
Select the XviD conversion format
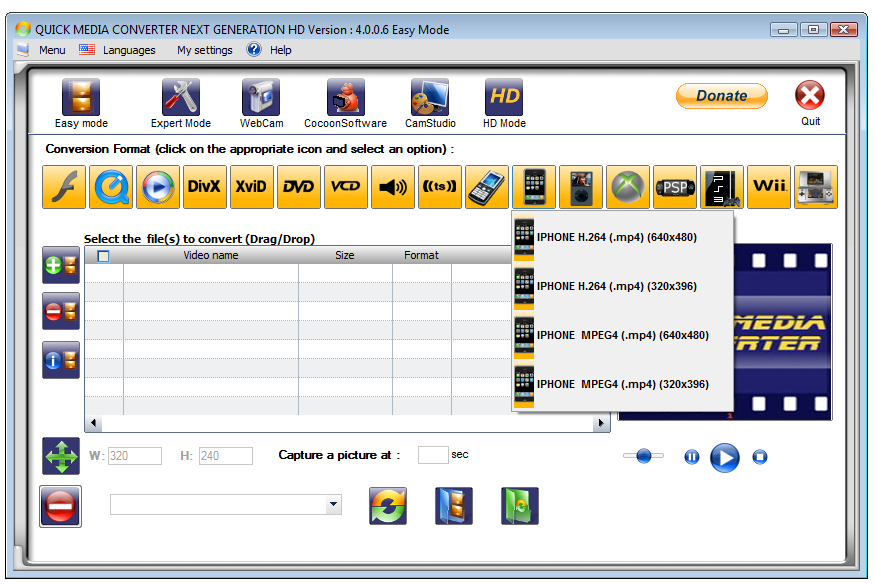click(252, 187)
